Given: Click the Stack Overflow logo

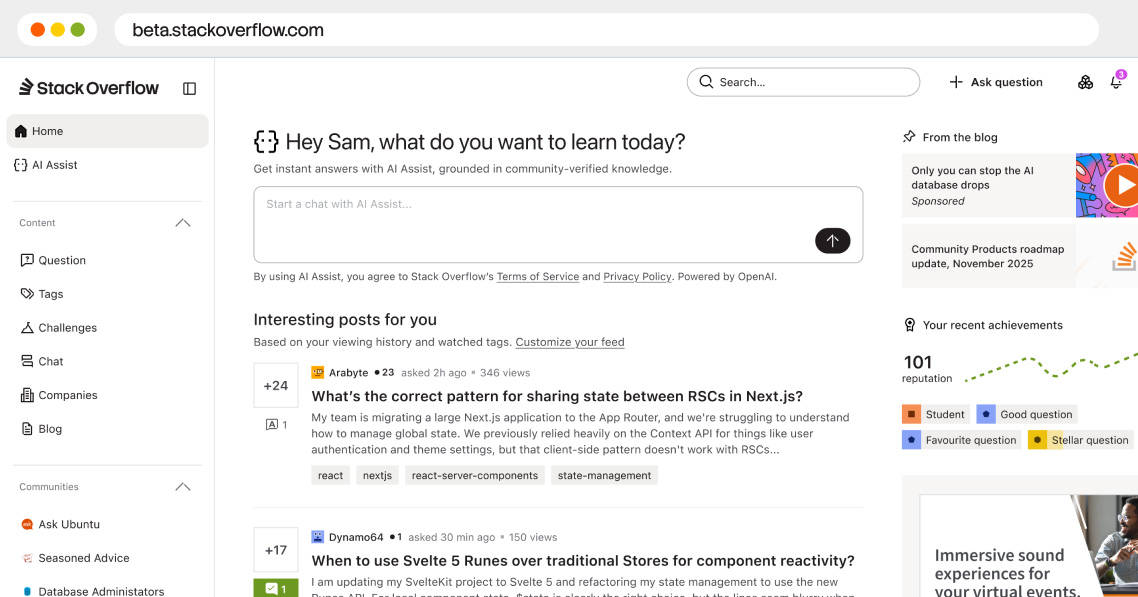Looking at the screenshot, I should 88,87.
